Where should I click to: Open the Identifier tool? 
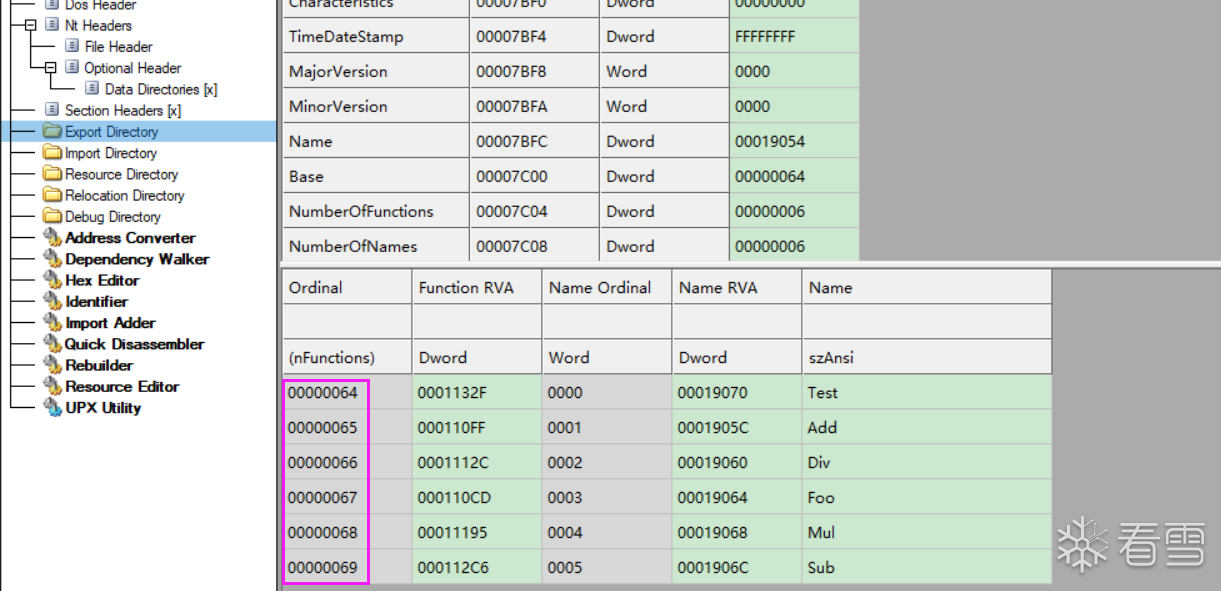point(97,301)
